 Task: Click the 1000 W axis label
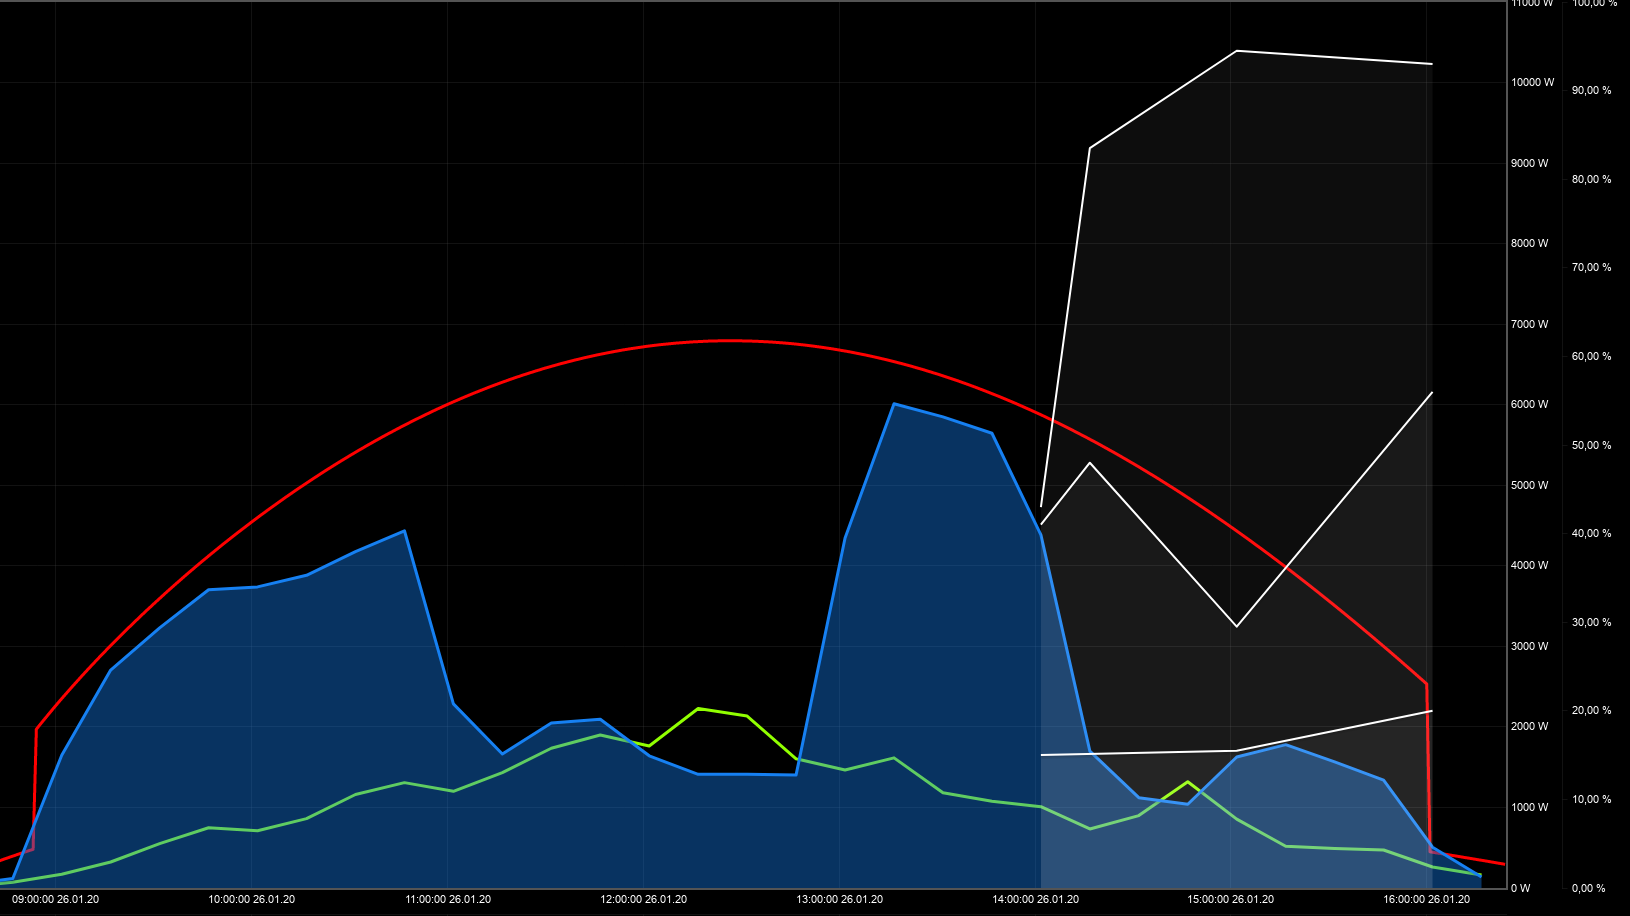(1529, 807)
